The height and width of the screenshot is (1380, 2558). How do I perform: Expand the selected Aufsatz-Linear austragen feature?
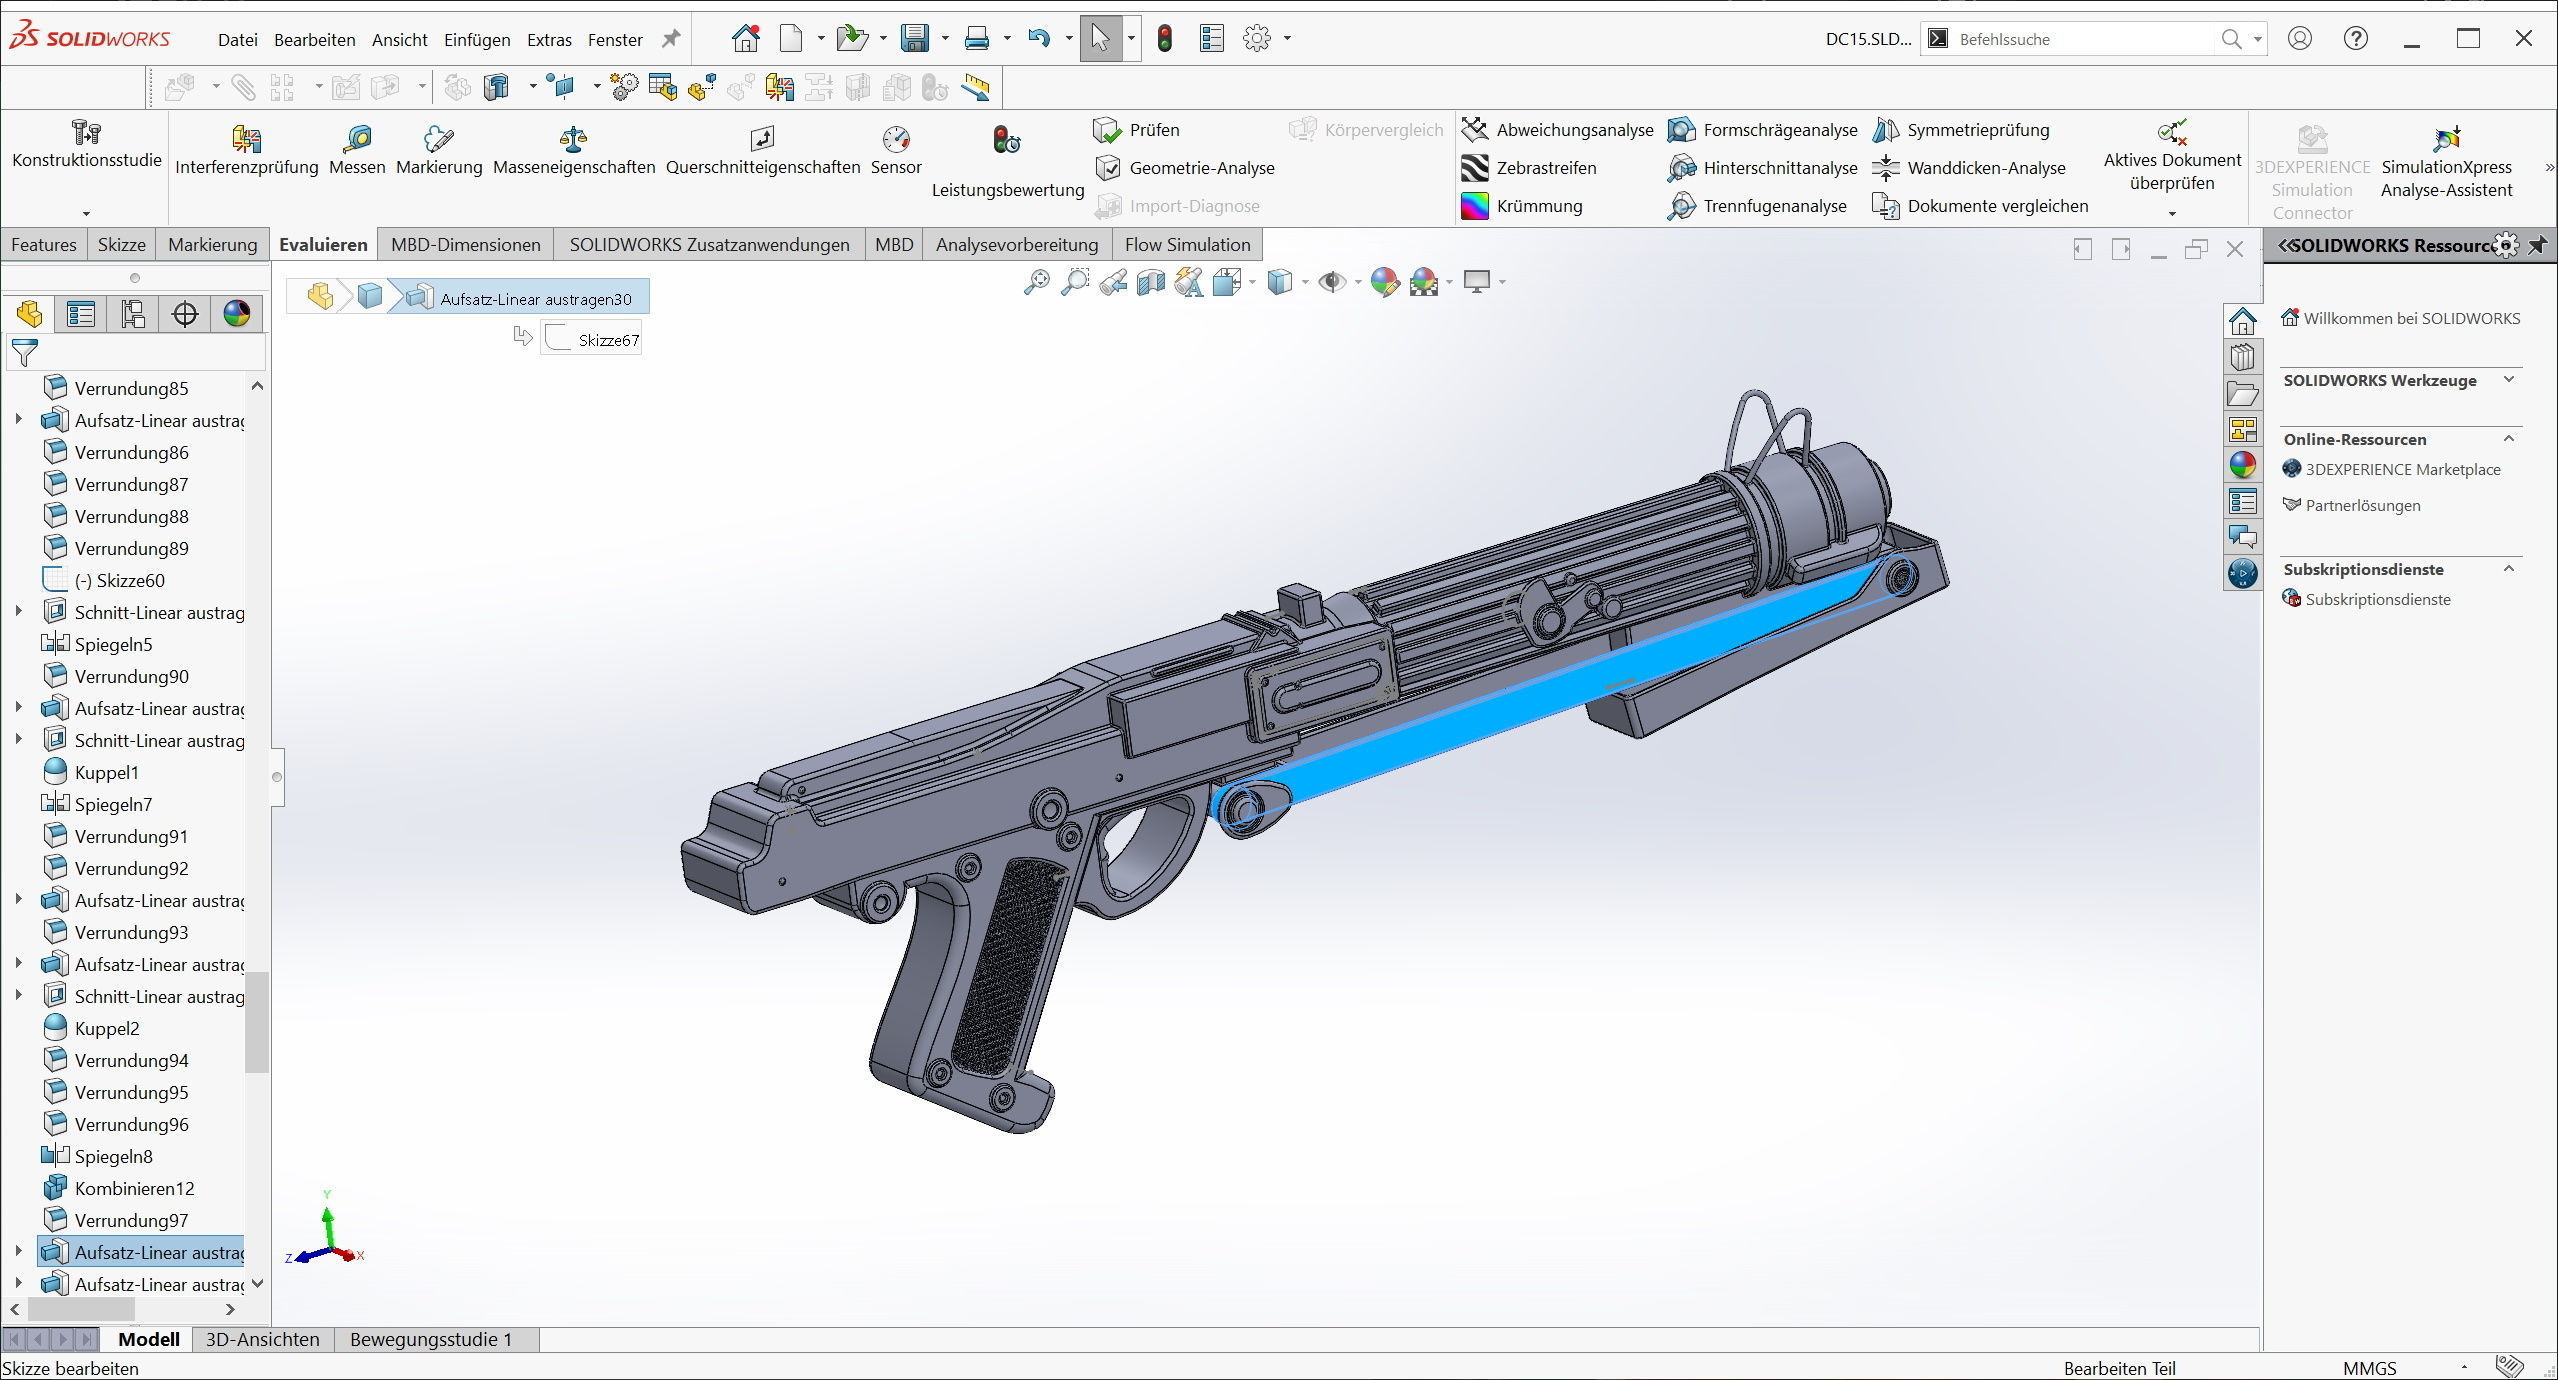point(18,1252)
